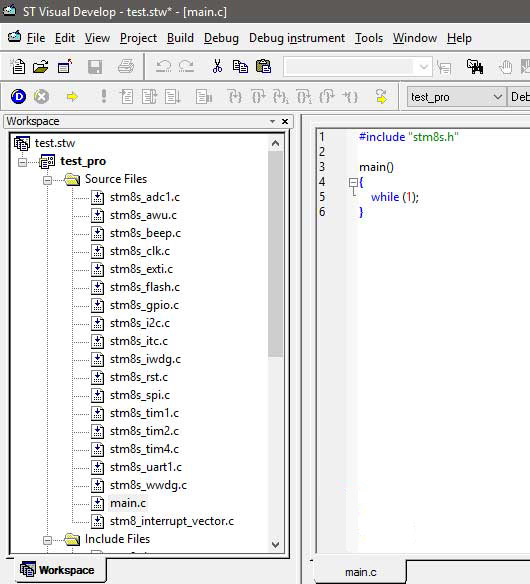Switch to the main.c editor tab

pyautogui.click(x=361, y=572)
